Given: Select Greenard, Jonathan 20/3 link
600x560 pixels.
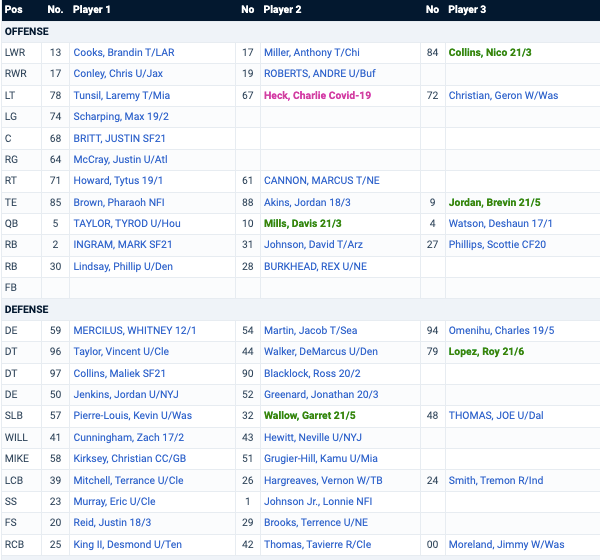Looking at the screenshot, I should [x=321, y=394].
